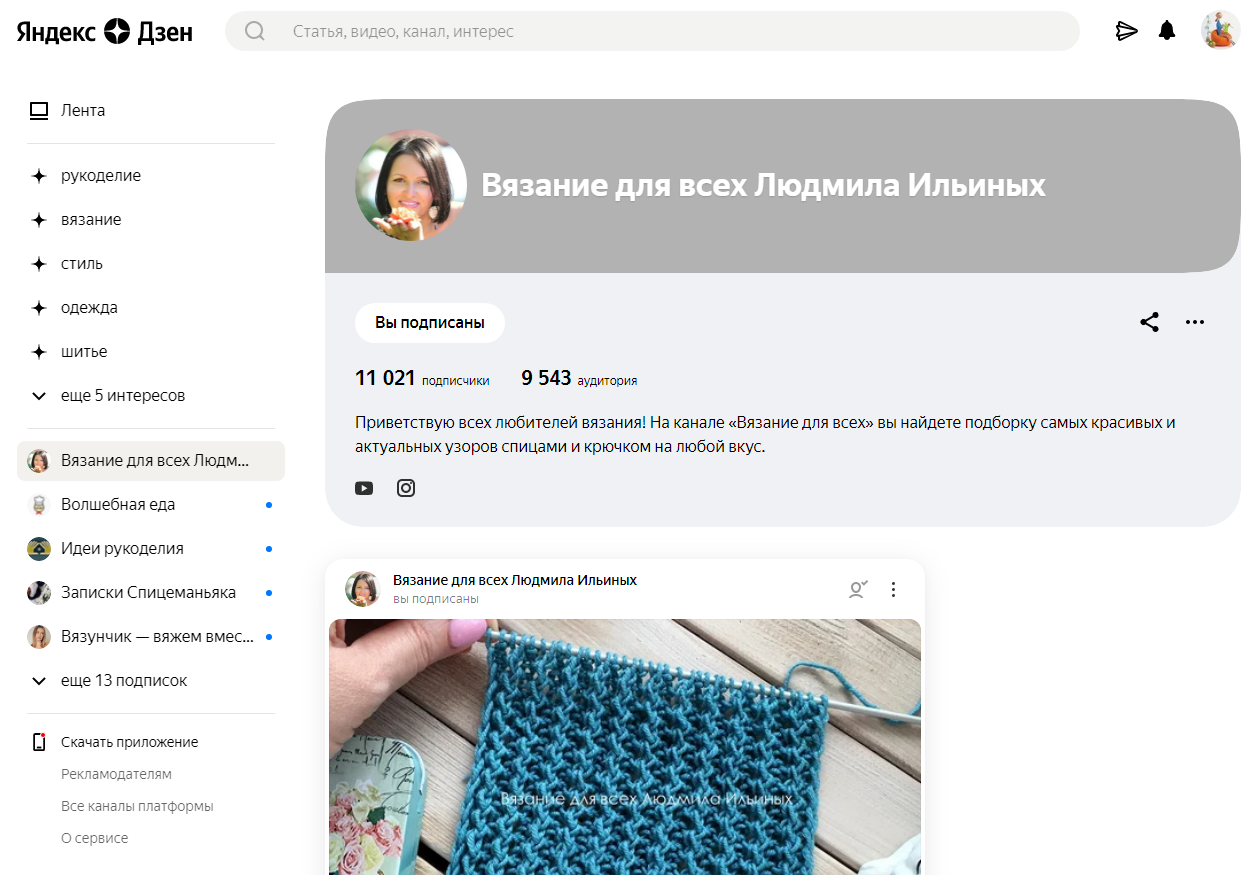Go to Yandex Zen home logo
This screenshot has height=875, width=1255.
[x=104, y=31]
